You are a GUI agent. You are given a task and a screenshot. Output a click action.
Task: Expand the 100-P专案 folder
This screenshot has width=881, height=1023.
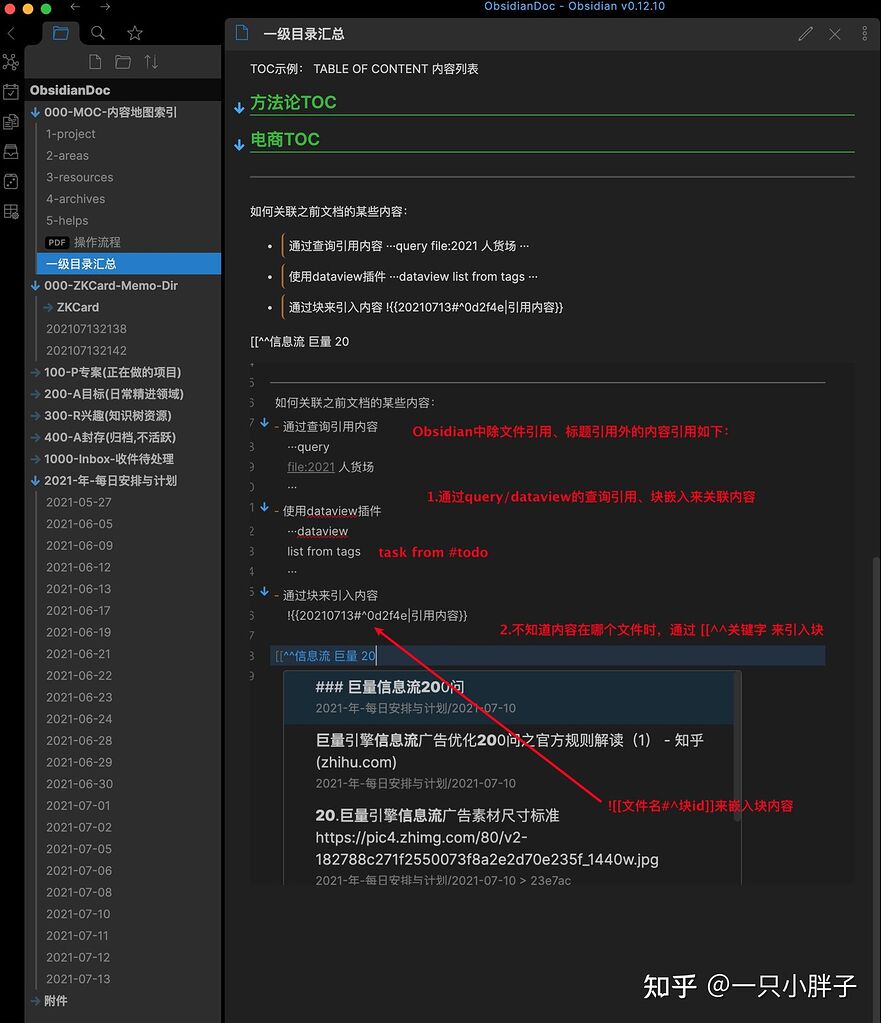(x=36, y=372)
